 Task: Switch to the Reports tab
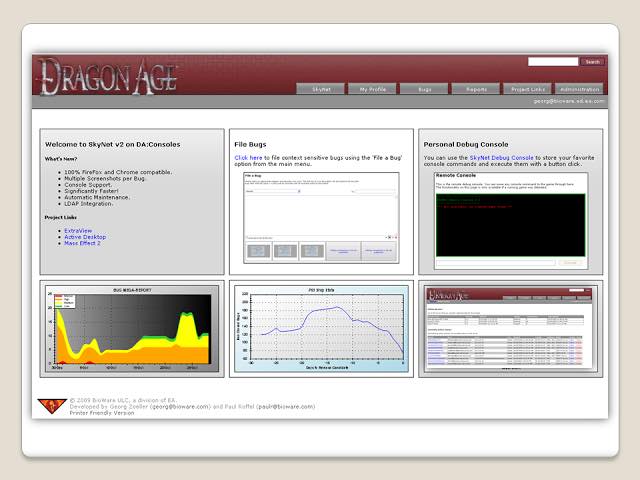(x=475, y=89)
